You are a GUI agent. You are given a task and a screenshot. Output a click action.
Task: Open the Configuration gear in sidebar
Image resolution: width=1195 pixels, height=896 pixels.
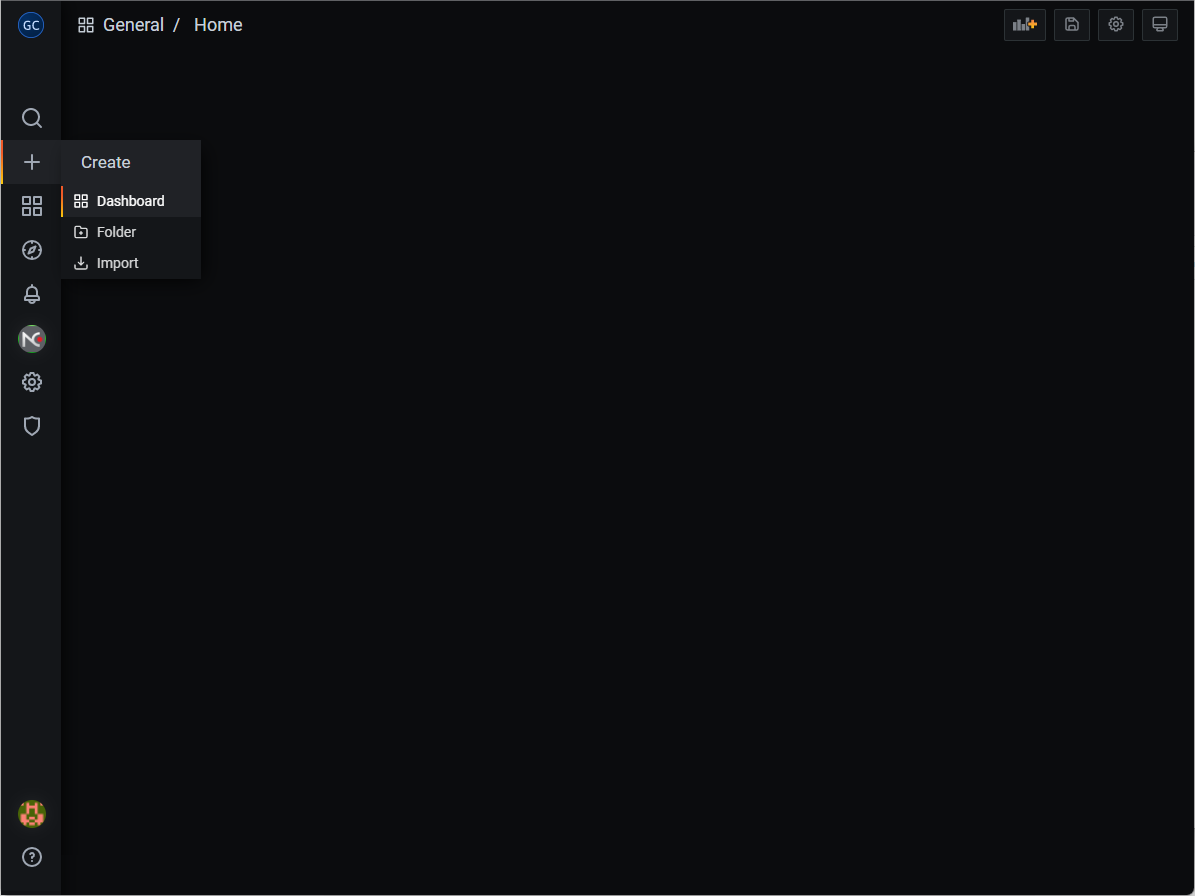point(31,382)
